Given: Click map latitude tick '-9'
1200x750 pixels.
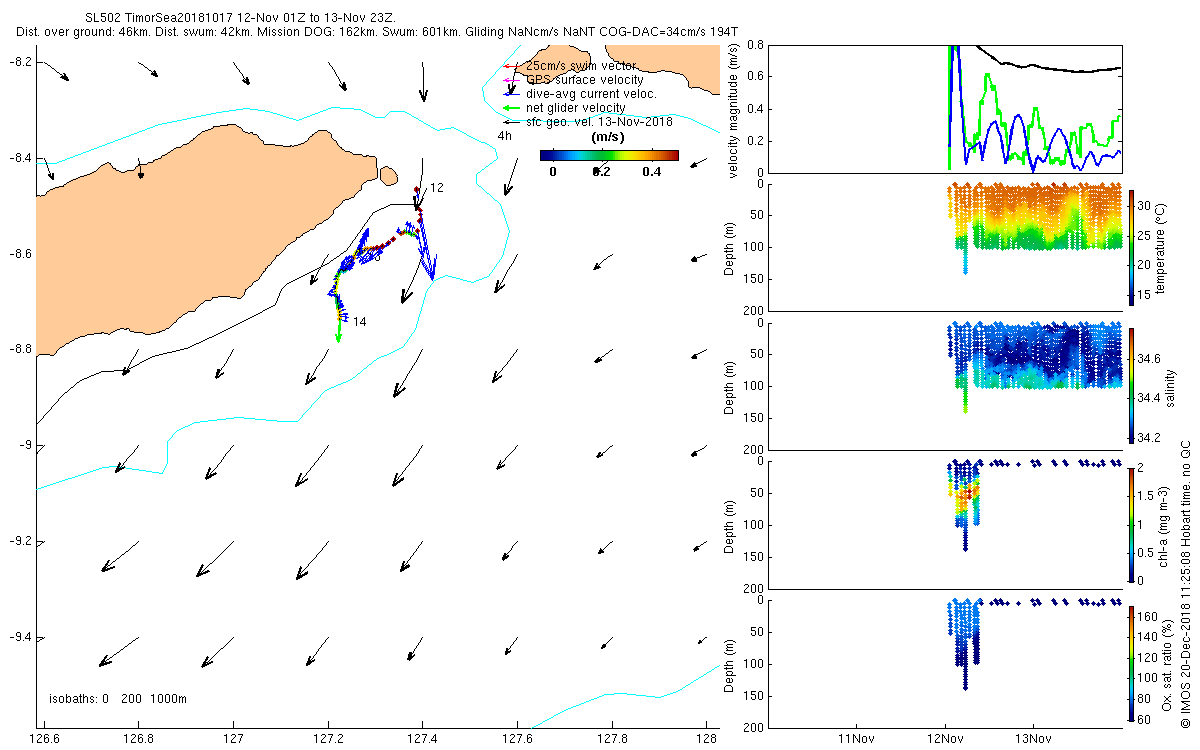Looking at the screenshot, I should point(25,445).
